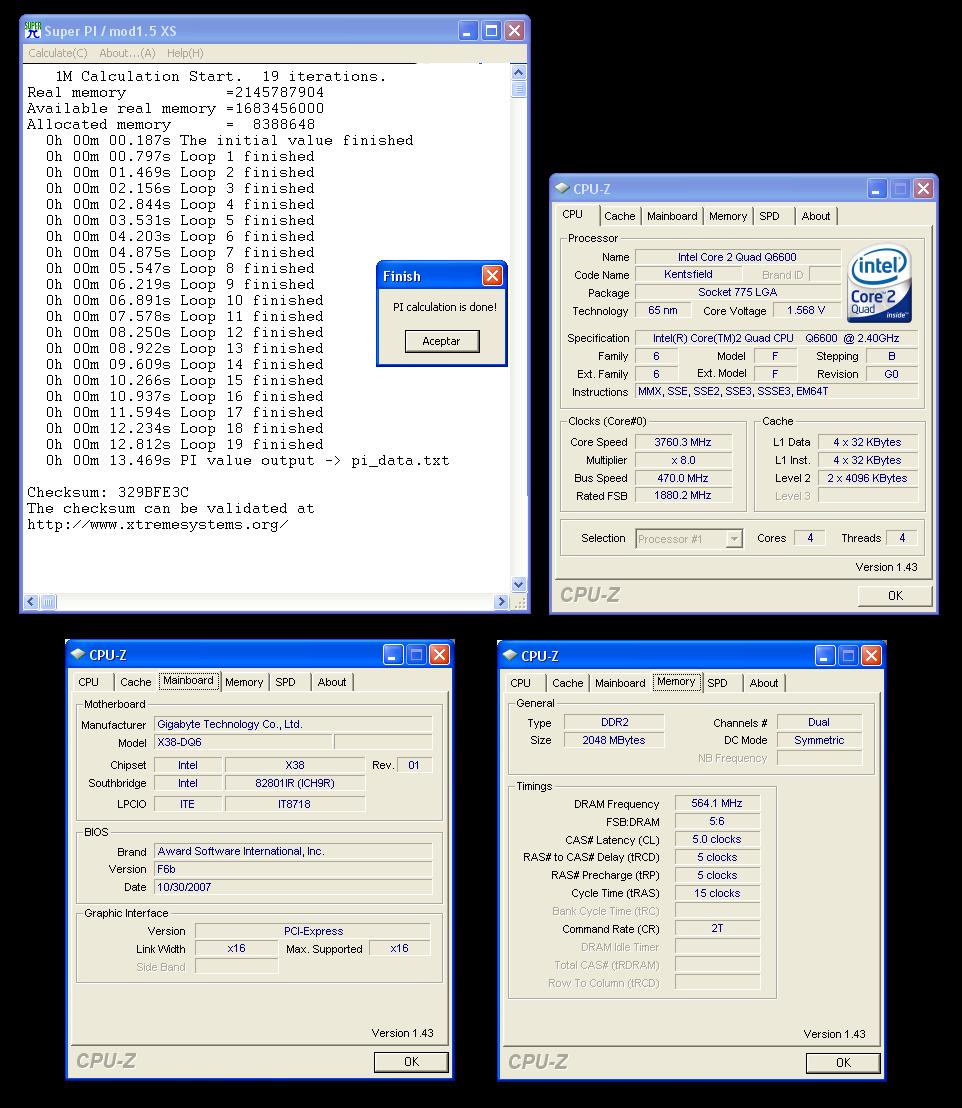
Task: Click the motherboard Model field X38-DQ6
Action: [242, 742]
